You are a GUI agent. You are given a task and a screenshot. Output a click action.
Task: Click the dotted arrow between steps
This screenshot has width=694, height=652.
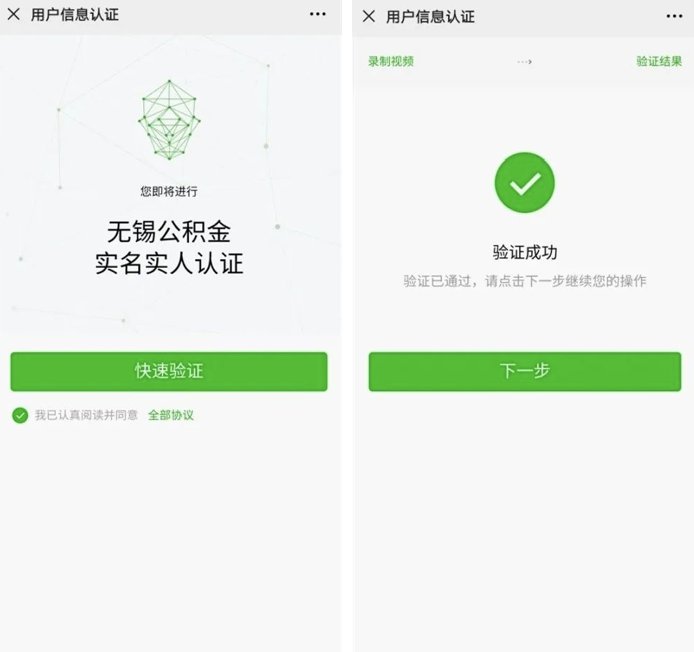524,62
